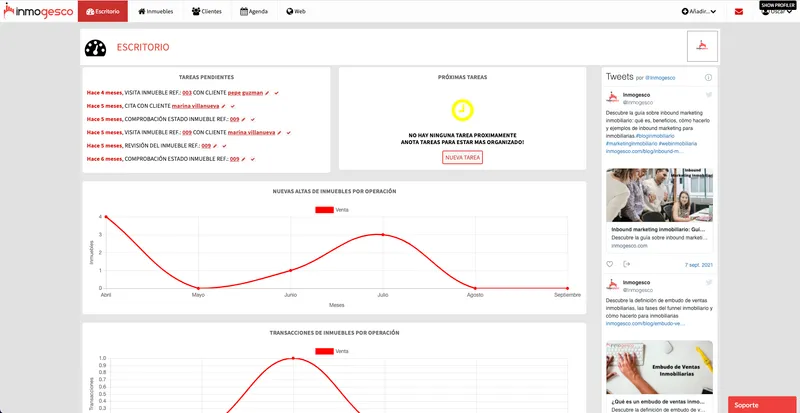800x413 pixels.
Task: Click the Tweets info icon
Action: tap(708, 78)
